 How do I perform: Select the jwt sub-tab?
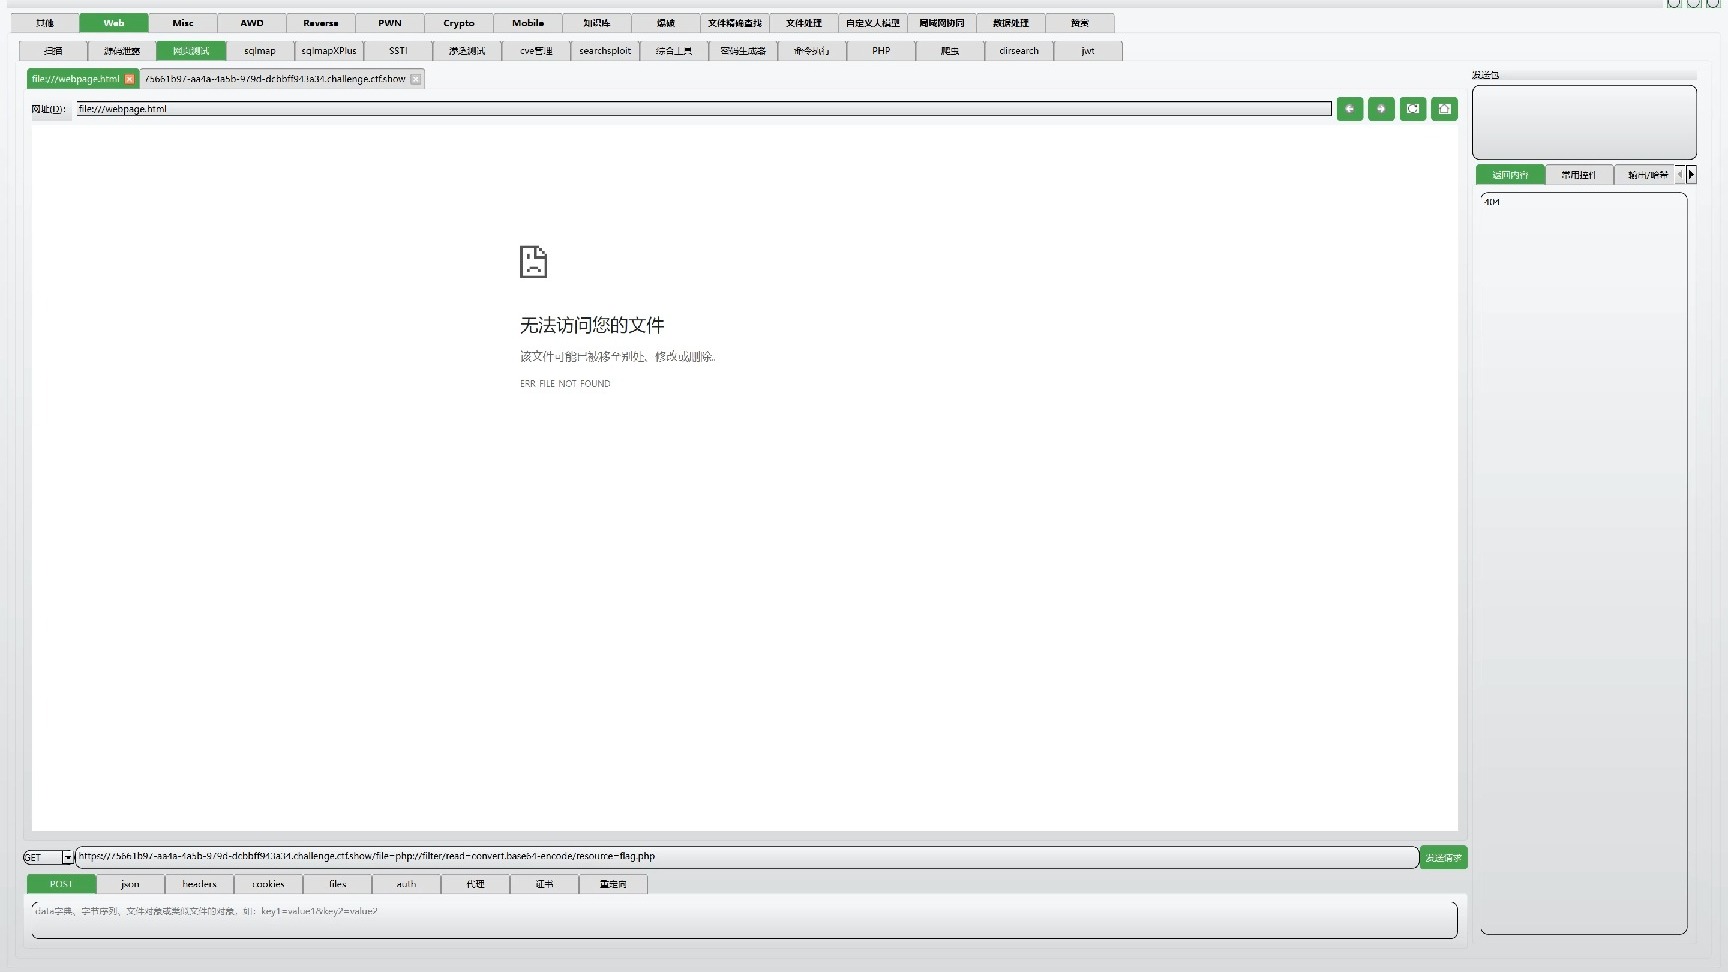(x=1088, y=51)
